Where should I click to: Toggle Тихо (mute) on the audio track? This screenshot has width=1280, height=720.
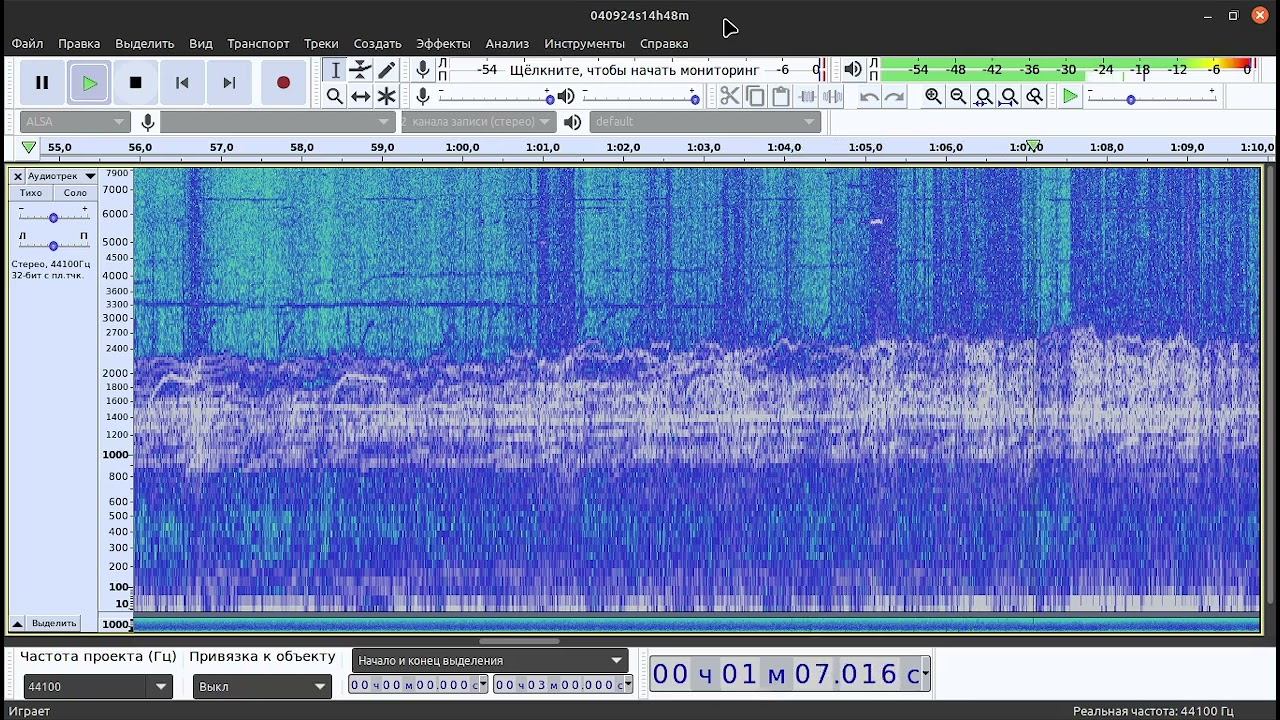pyautogui.click(x=31, y=193)
